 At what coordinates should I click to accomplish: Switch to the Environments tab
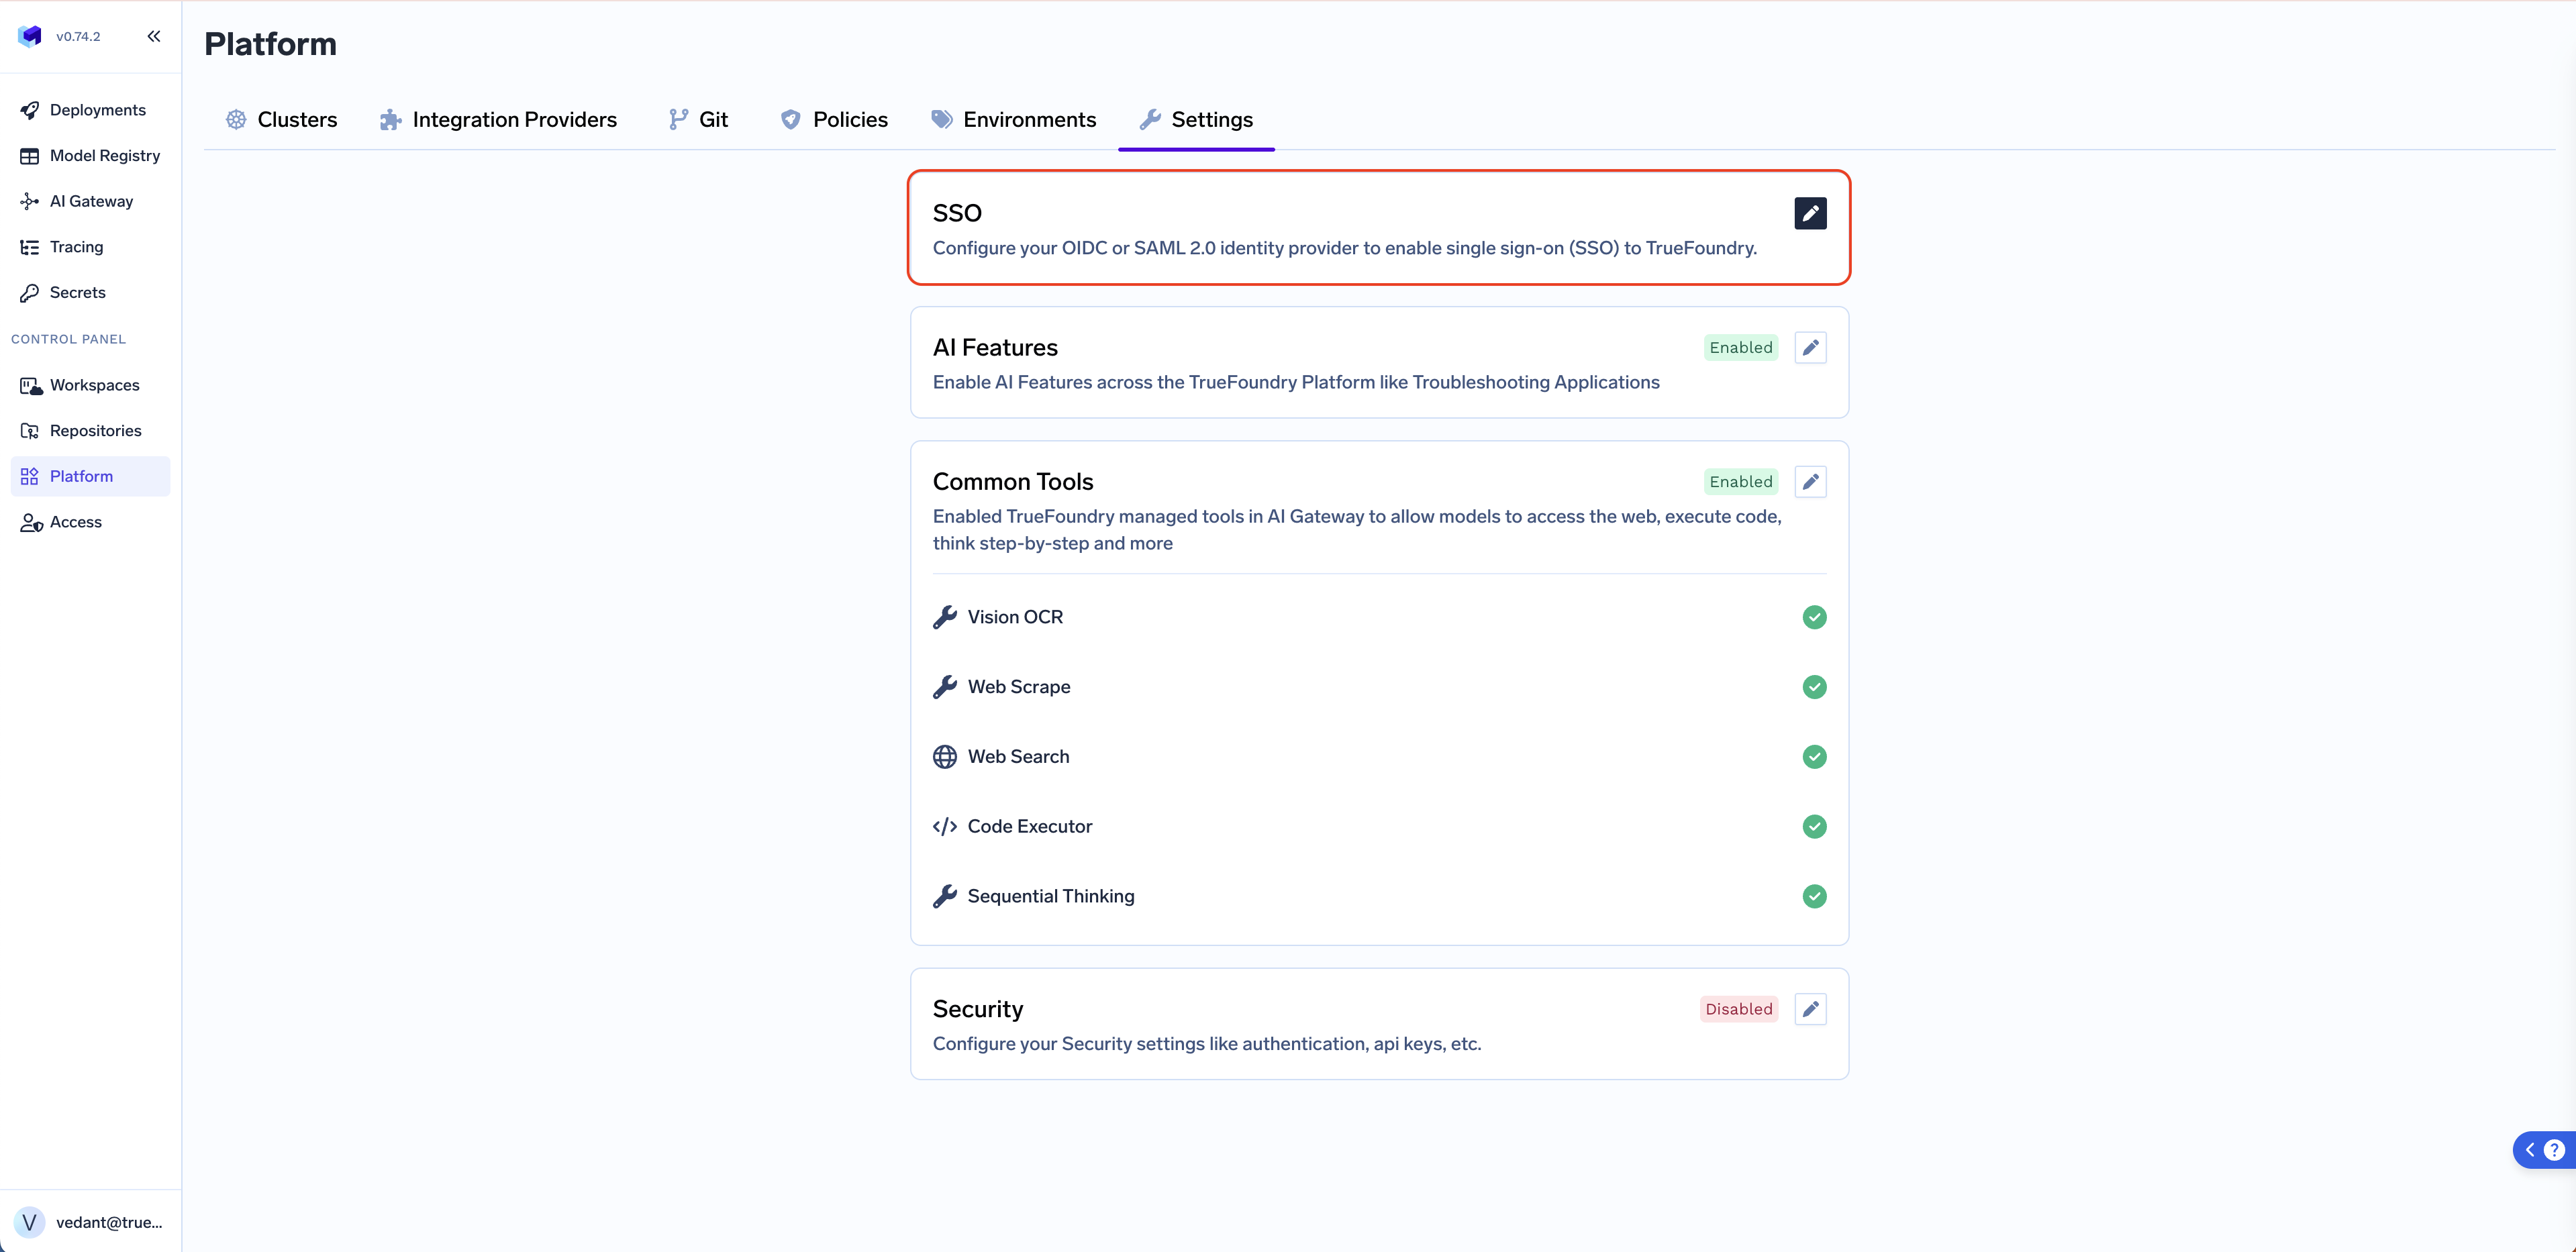pyautogui.click(x=1014, y=120)
